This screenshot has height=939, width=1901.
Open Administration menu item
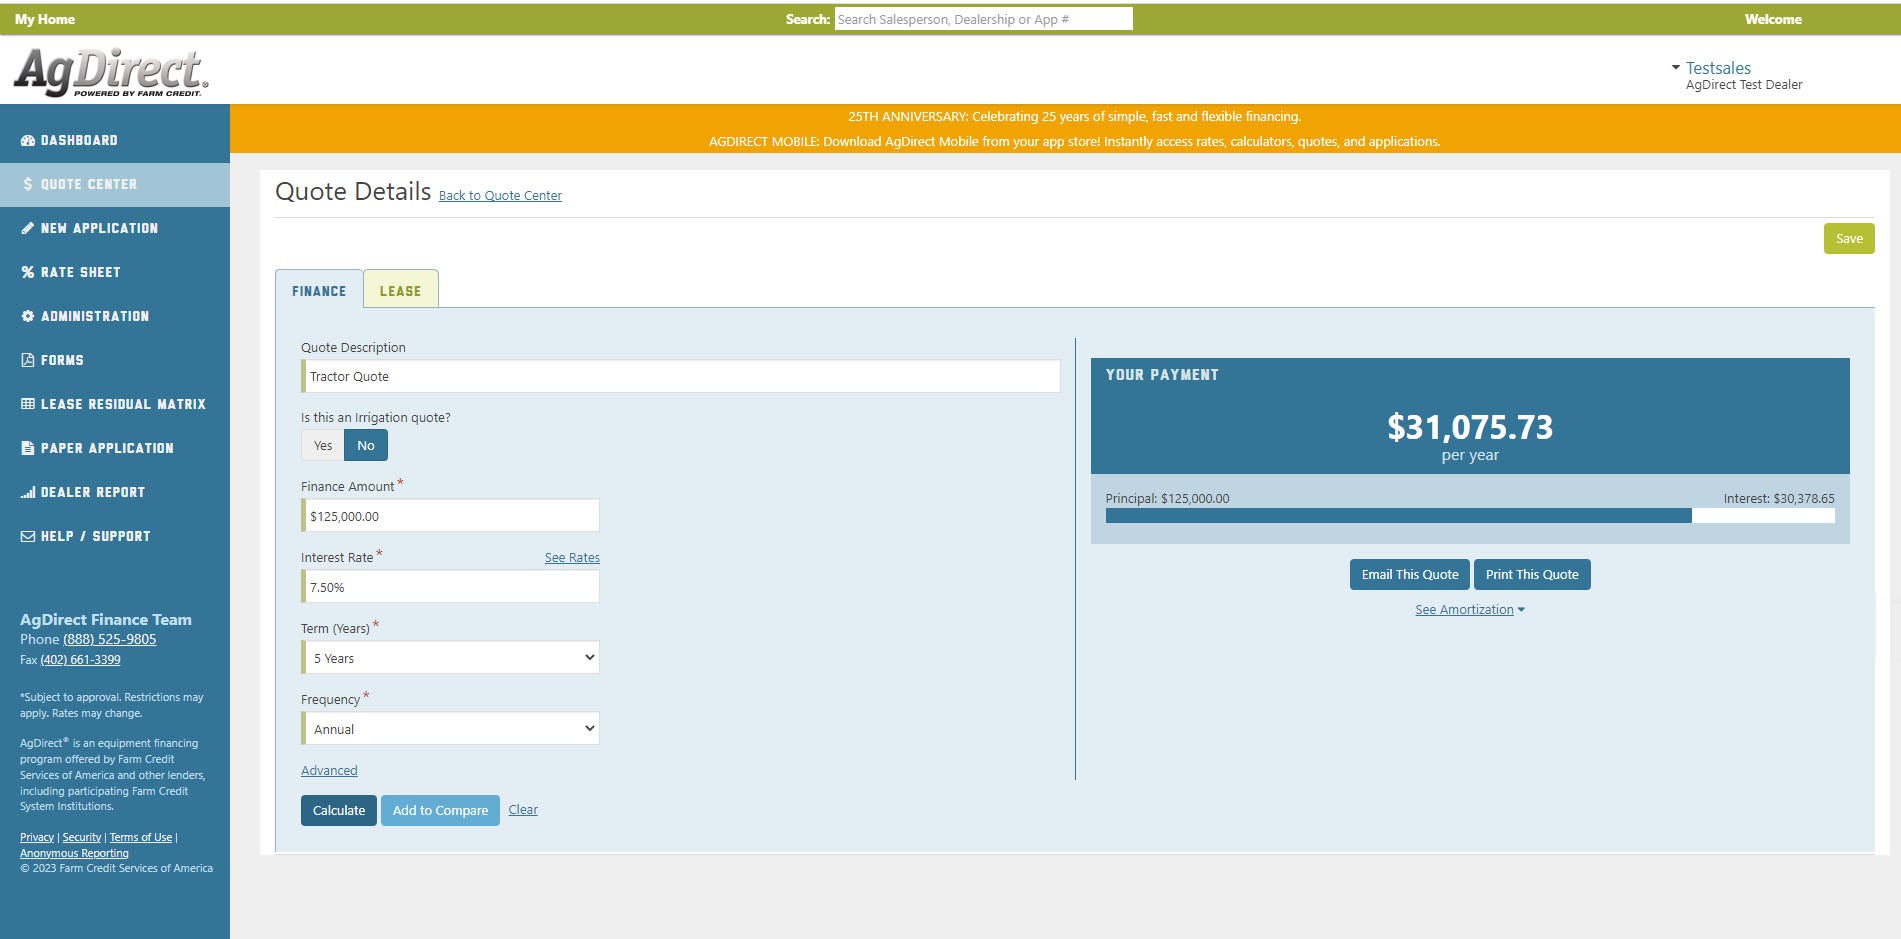point(115,317)
